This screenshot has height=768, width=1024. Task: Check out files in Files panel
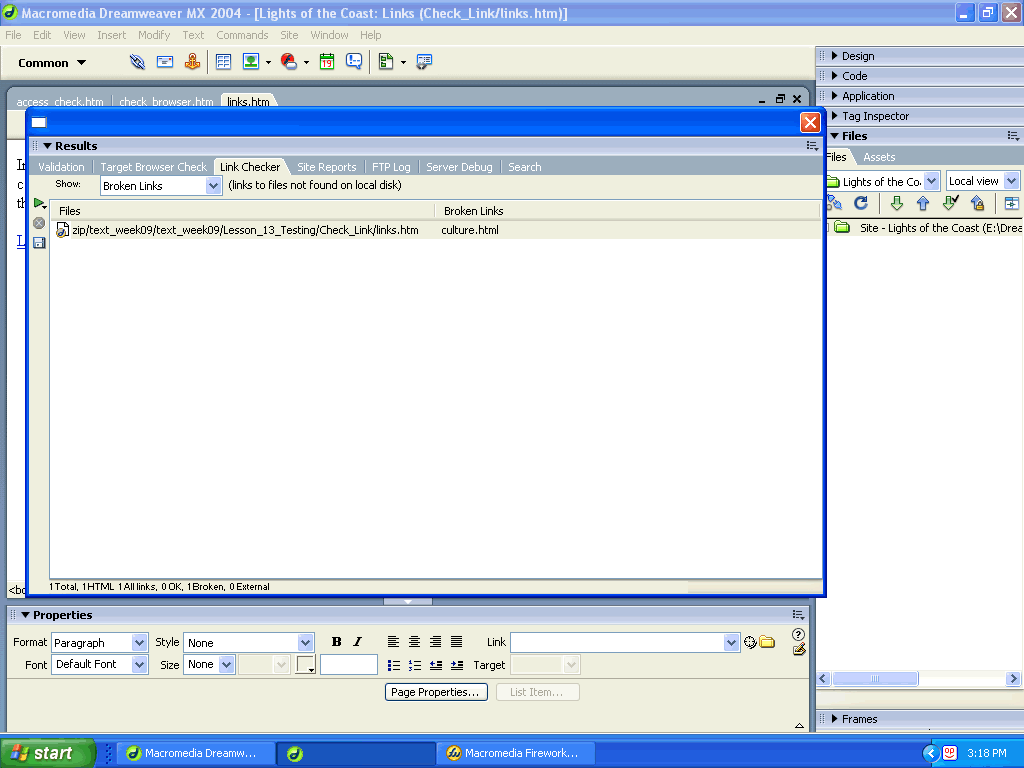950,203
